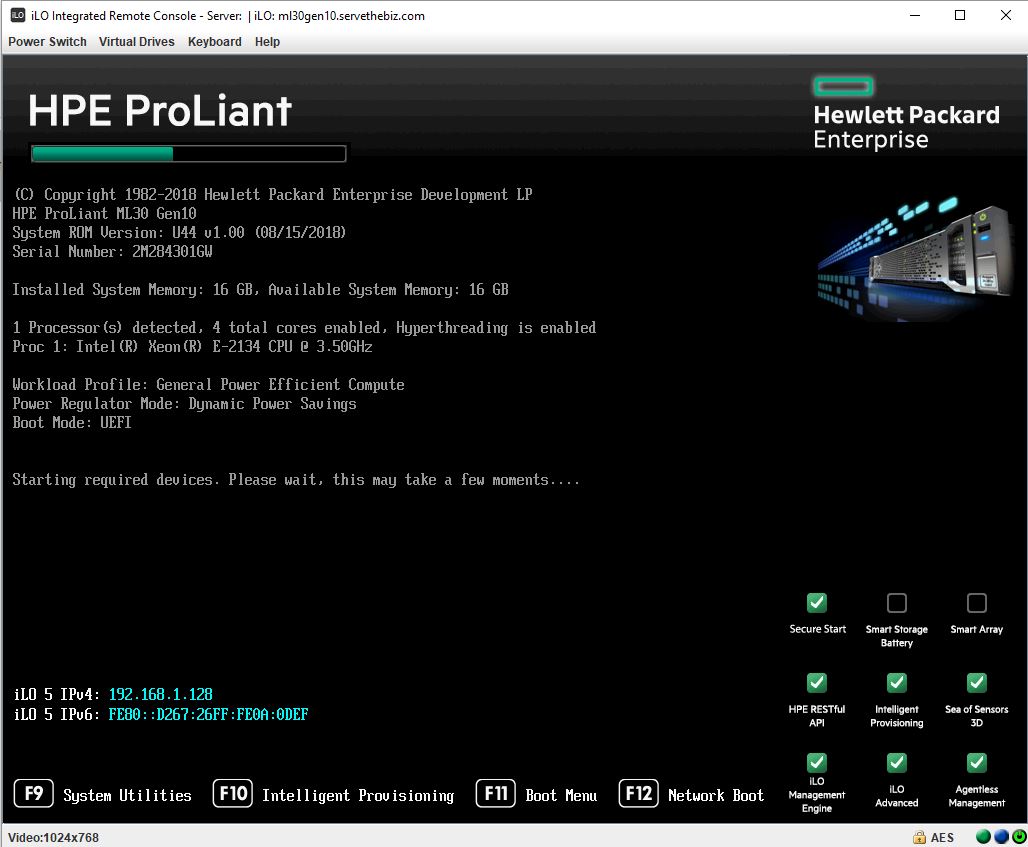Open the Virtual Drives menu
Viewport: 1028px width, 847px height.
136,42
